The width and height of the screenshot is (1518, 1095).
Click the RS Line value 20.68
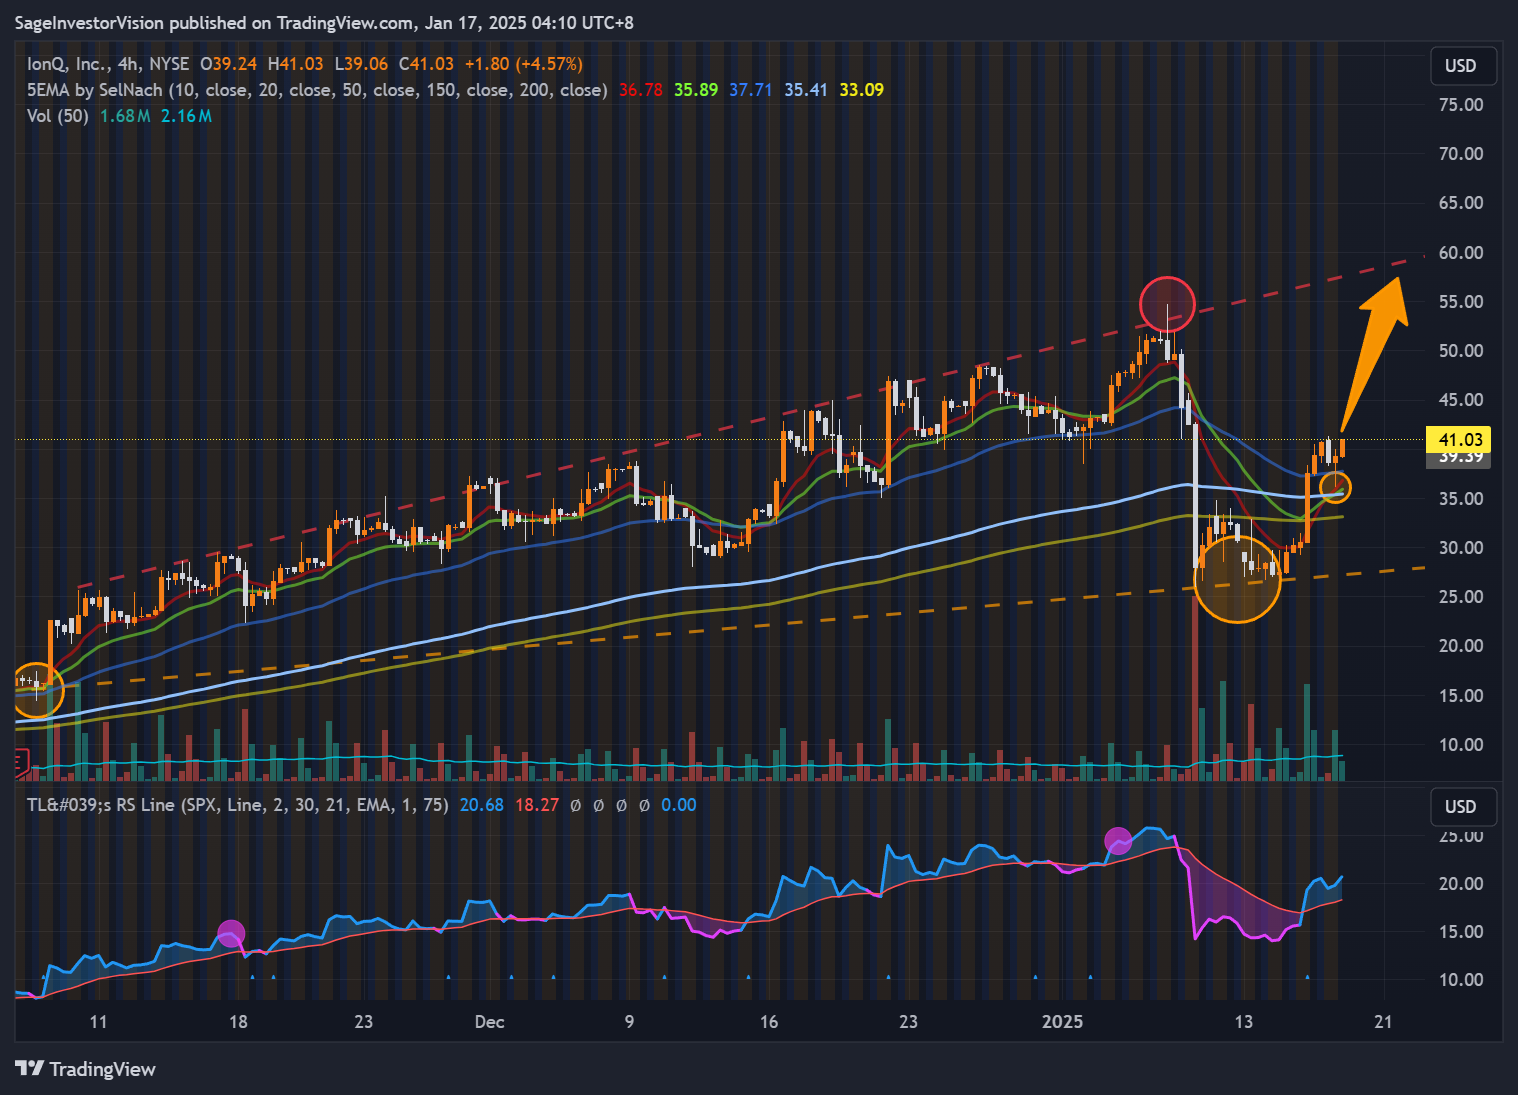pos(482,805)
